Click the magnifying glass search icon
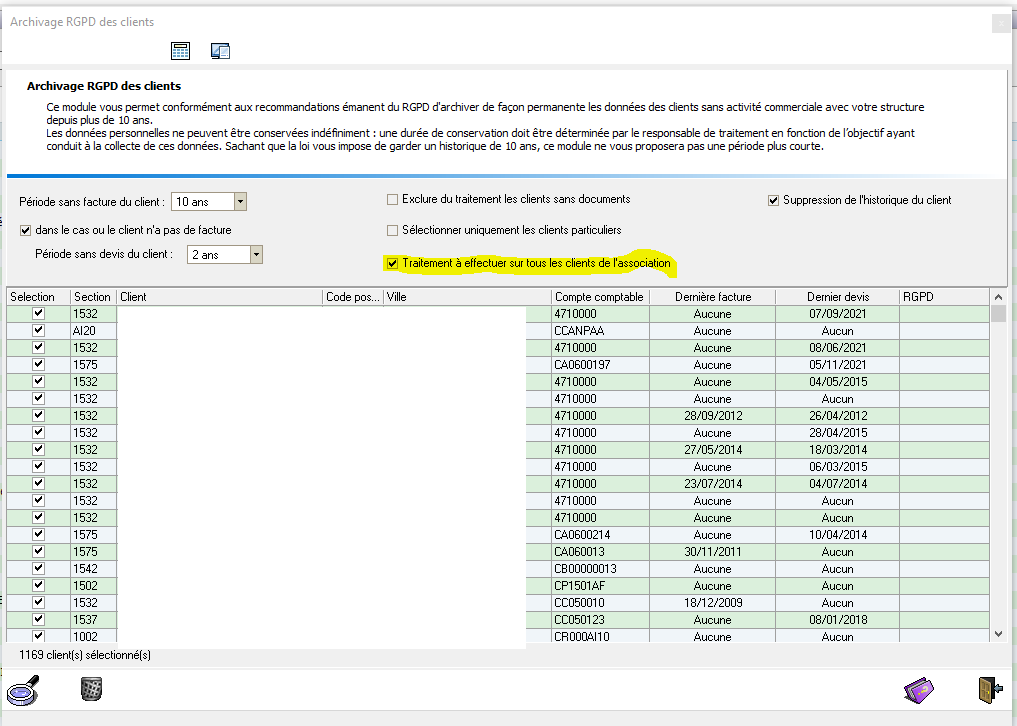Viewport: 1017px width, 726px height. 22,690
